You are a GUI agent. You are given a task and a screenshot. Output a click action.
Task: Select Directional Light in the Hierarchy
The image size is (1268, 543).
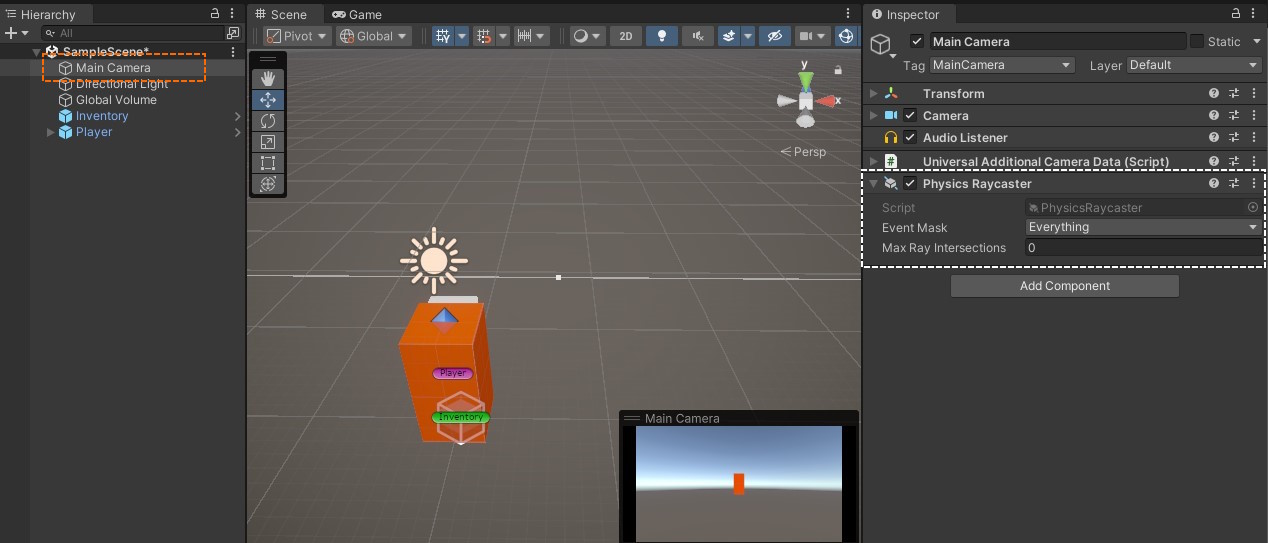click(122, 84)
